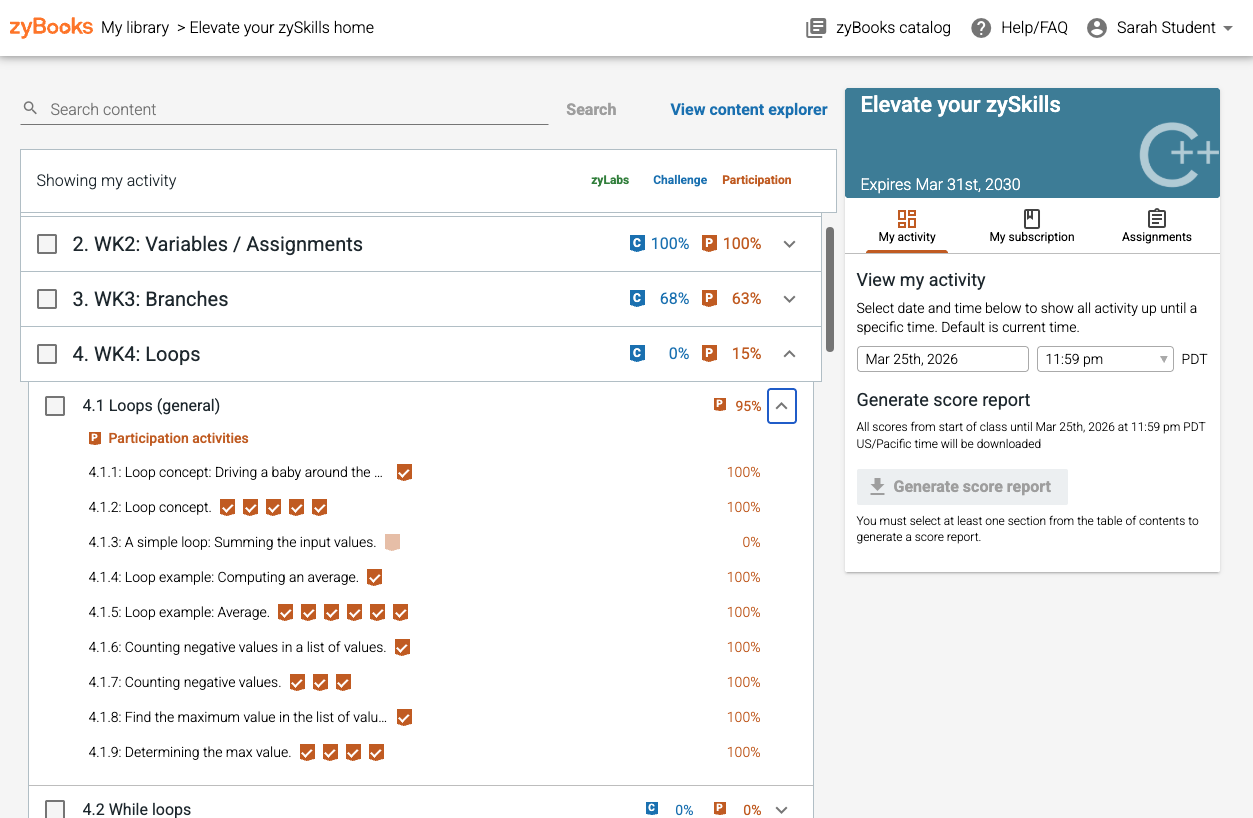The image size is (1253, 818).
Task: Click the challenge badge icon for WK3: Branches
Action: [x=636, y=298]
